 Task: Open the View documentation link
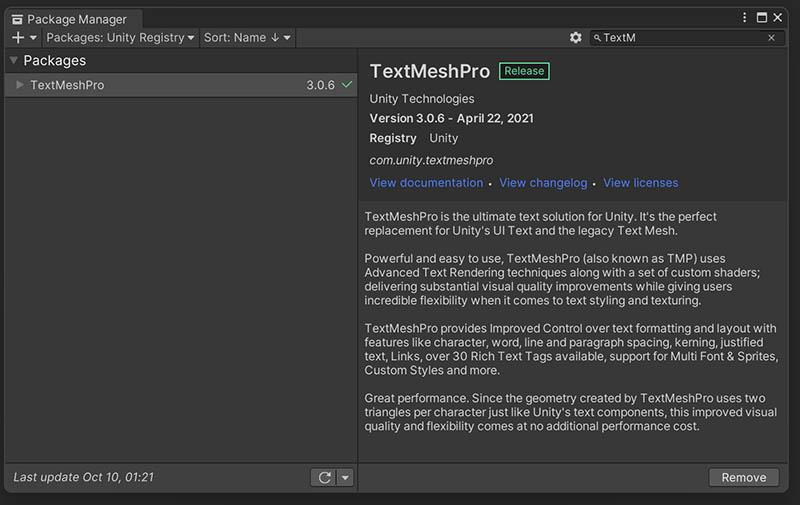pos(426,183)
